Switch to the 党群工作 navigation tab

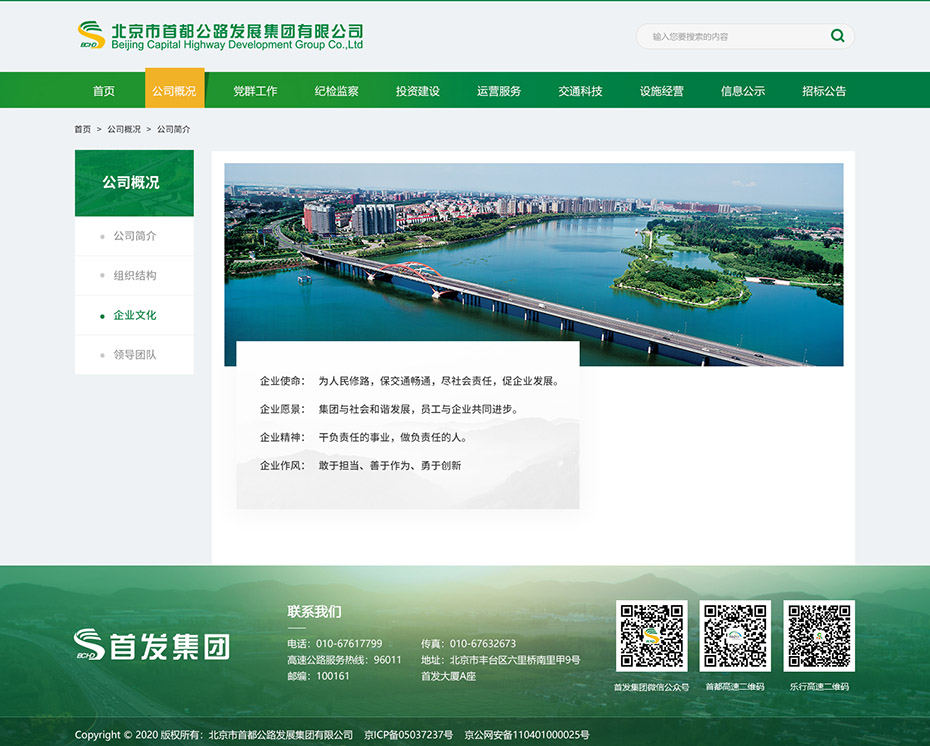click(253, 89)
